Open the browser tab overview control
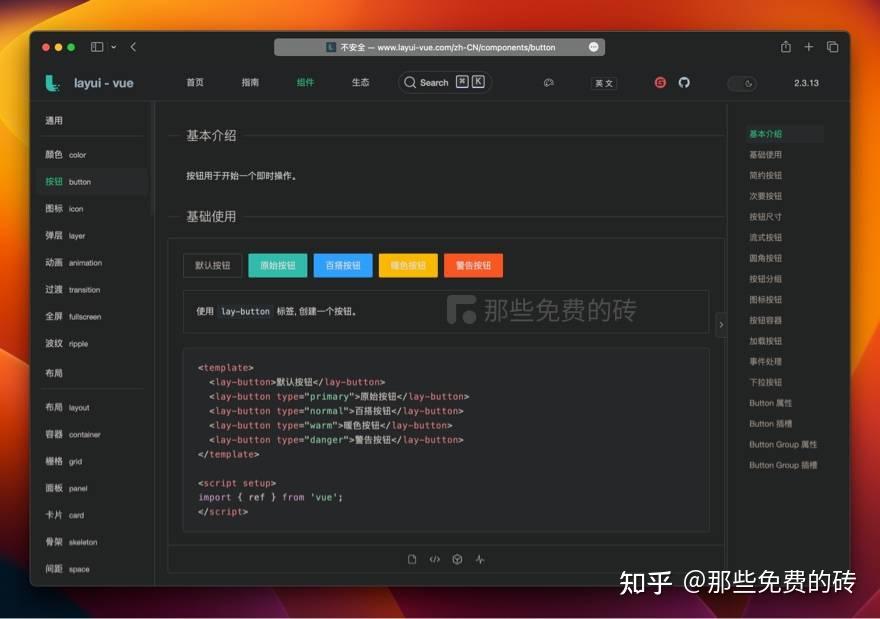Viewport: 880px width, 619px height. [833, 46]
